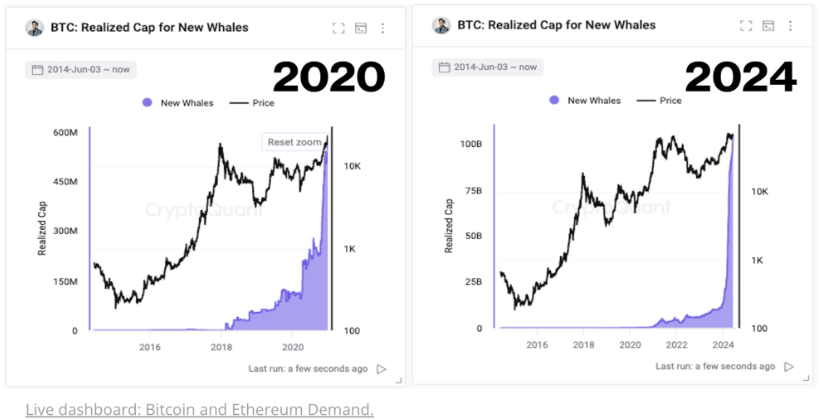Toggle Price series in 2024 chart legend
Screen dimensions: 822x420
(x=660, y=100)
